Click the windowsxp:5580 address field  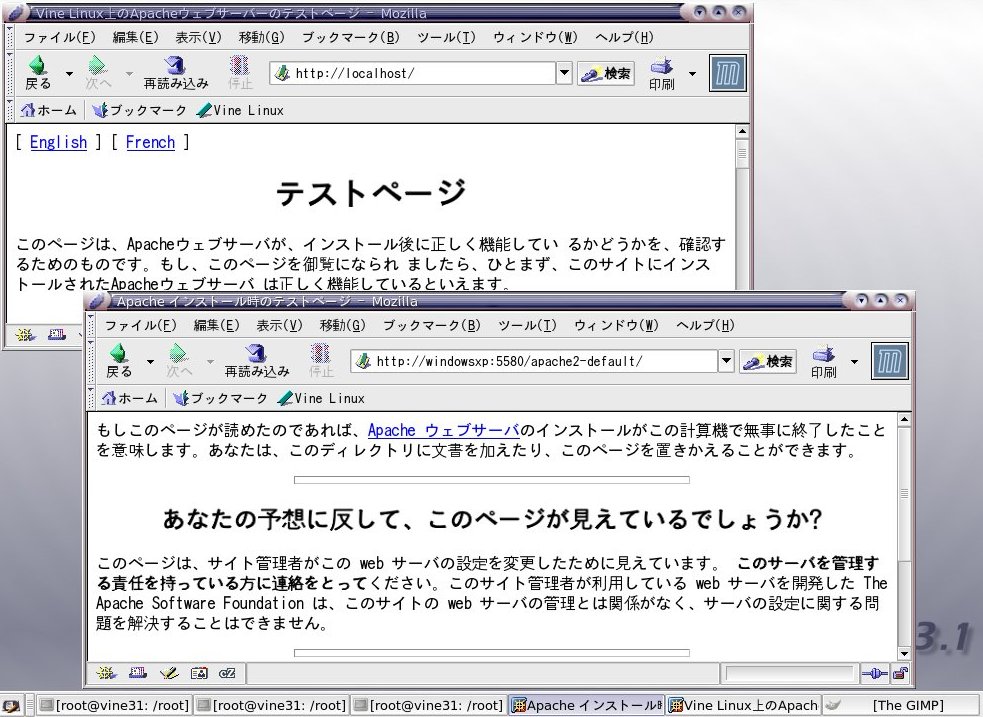(x=534, y=362)
